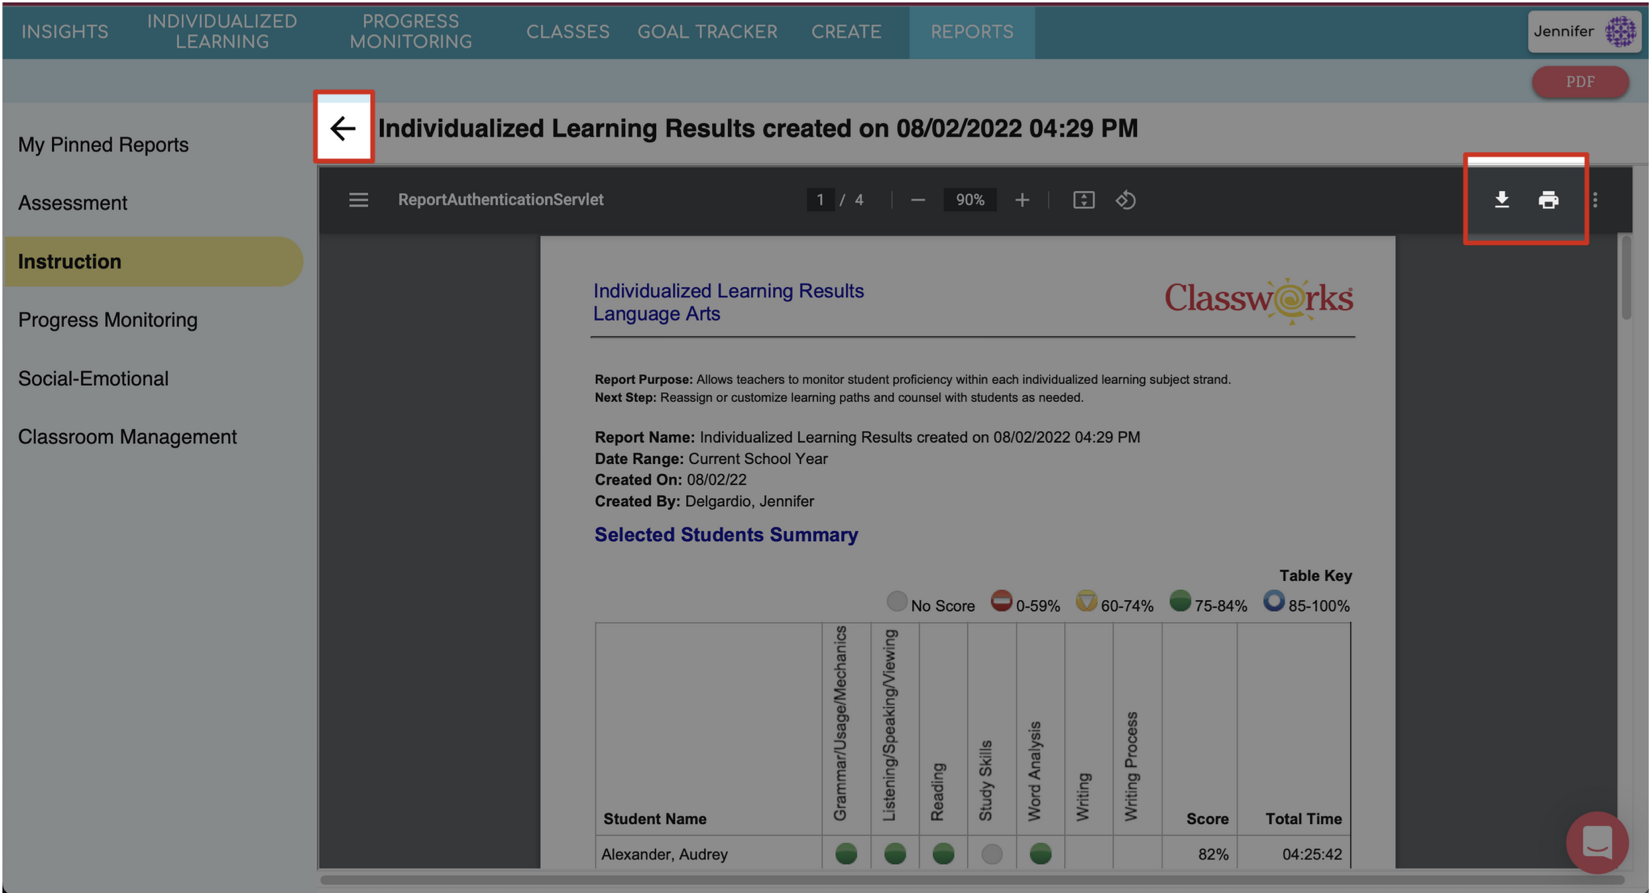The width and height of the screenshot is (1652, 893).
Task: Open Jennifer user menu
Action: pos(1584,31)
